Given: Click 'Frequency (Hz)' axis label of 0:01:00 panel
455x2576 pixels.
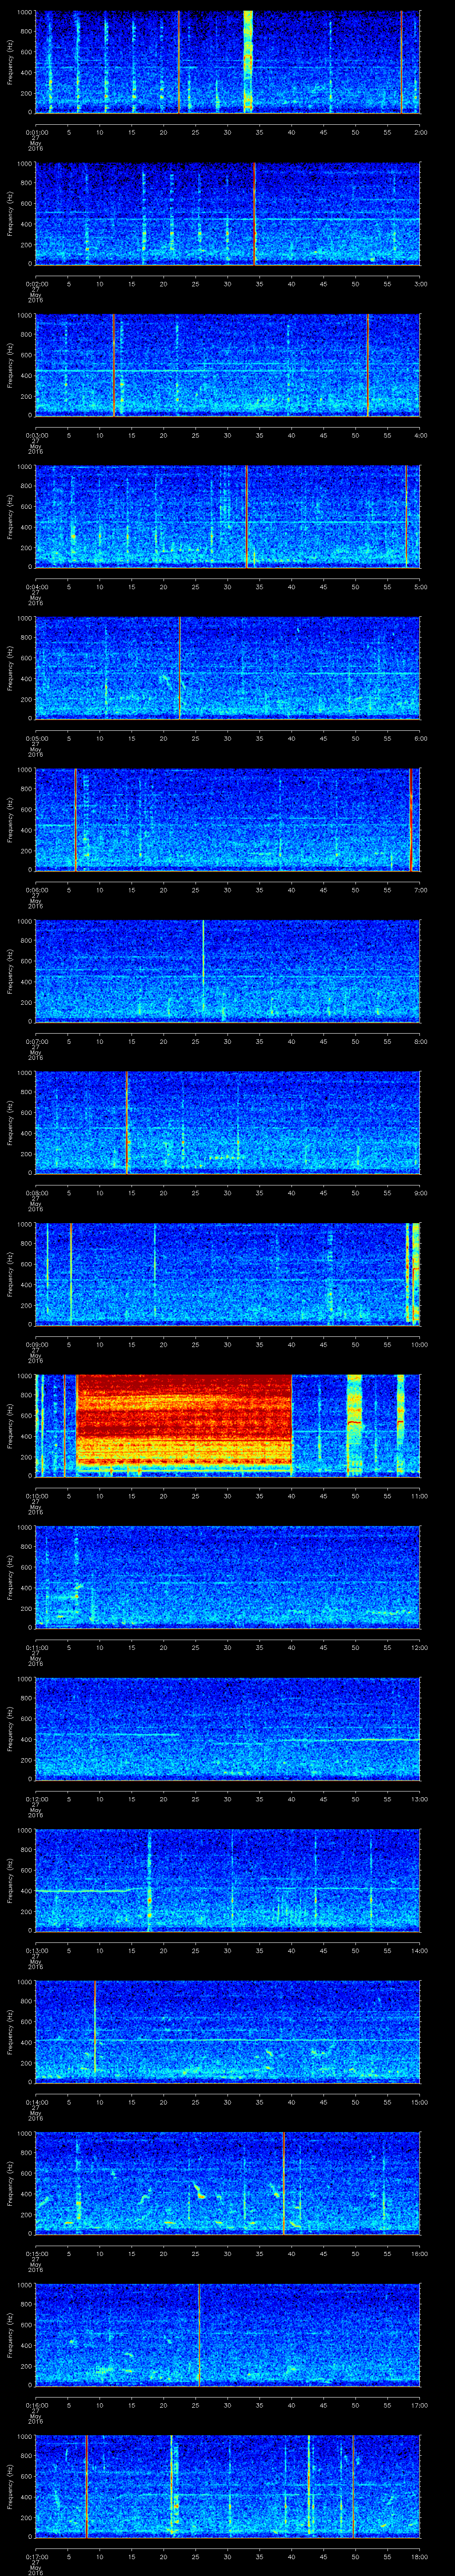Looking at the screenshot, I should [10, 62].
